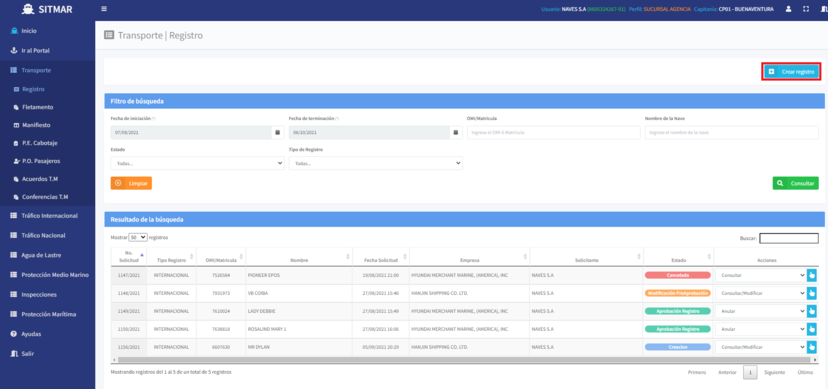Click the SITMAR ship logo
Screen dimensions: 828x389
coord(28,9)
